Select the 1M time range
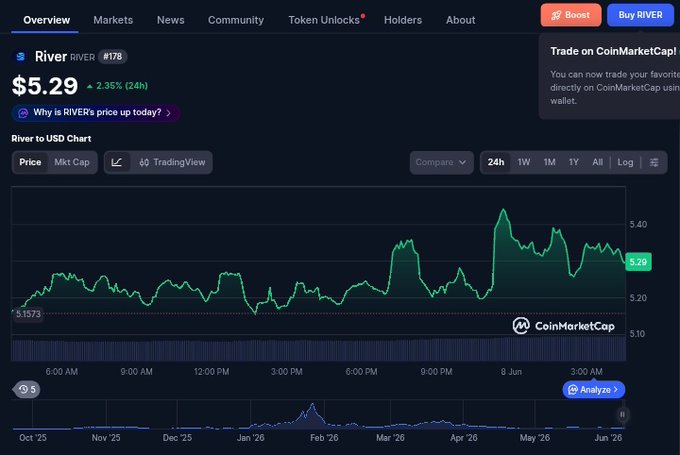680x455 pixels. coord(549,162)
